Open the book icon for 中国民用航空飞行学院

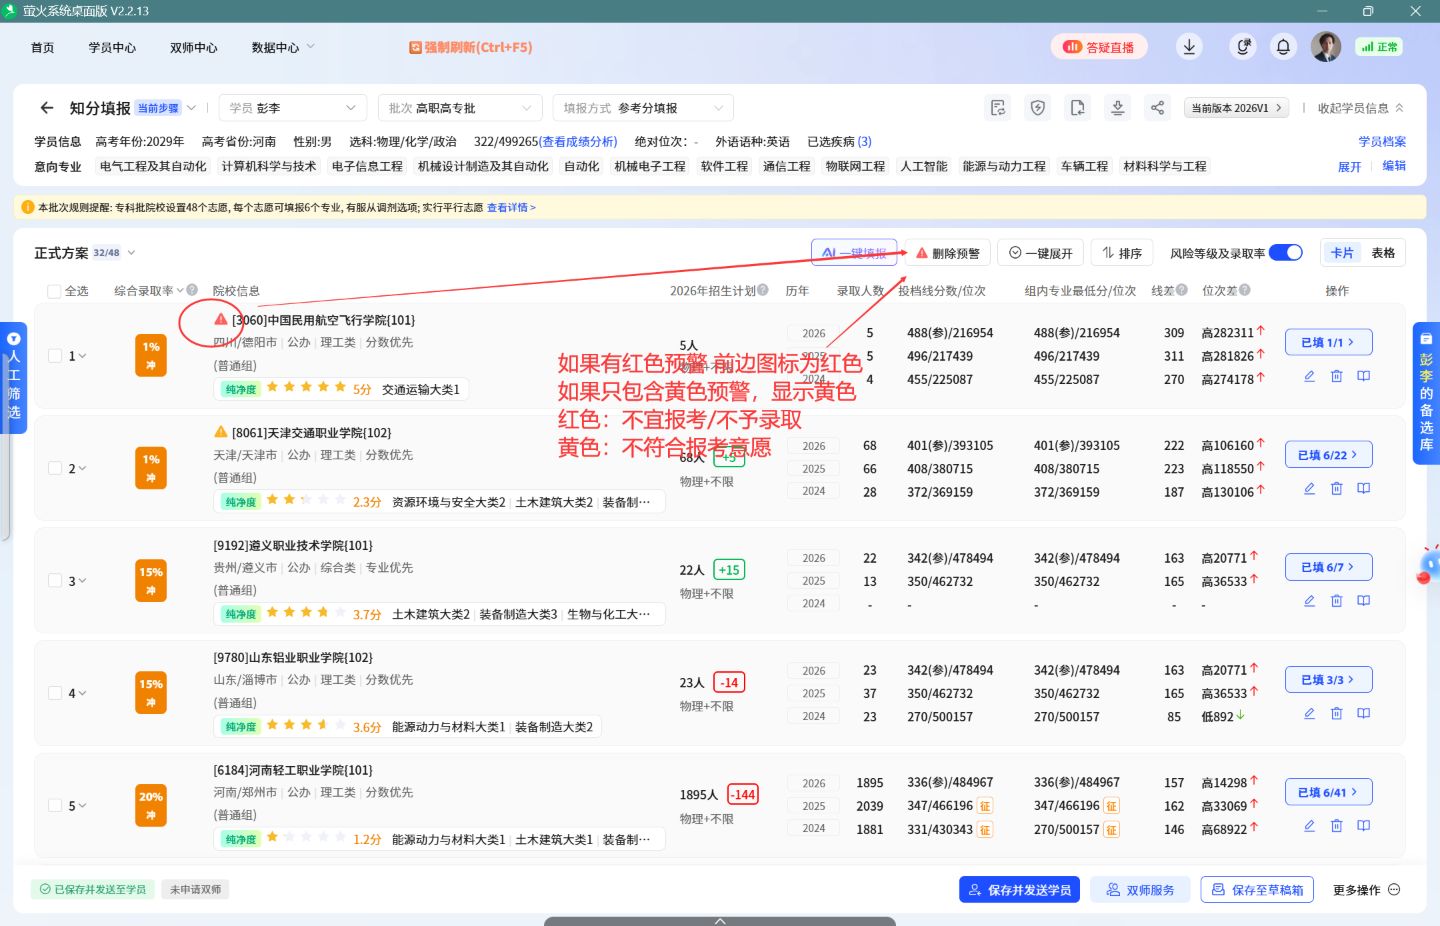[1363, 376]
